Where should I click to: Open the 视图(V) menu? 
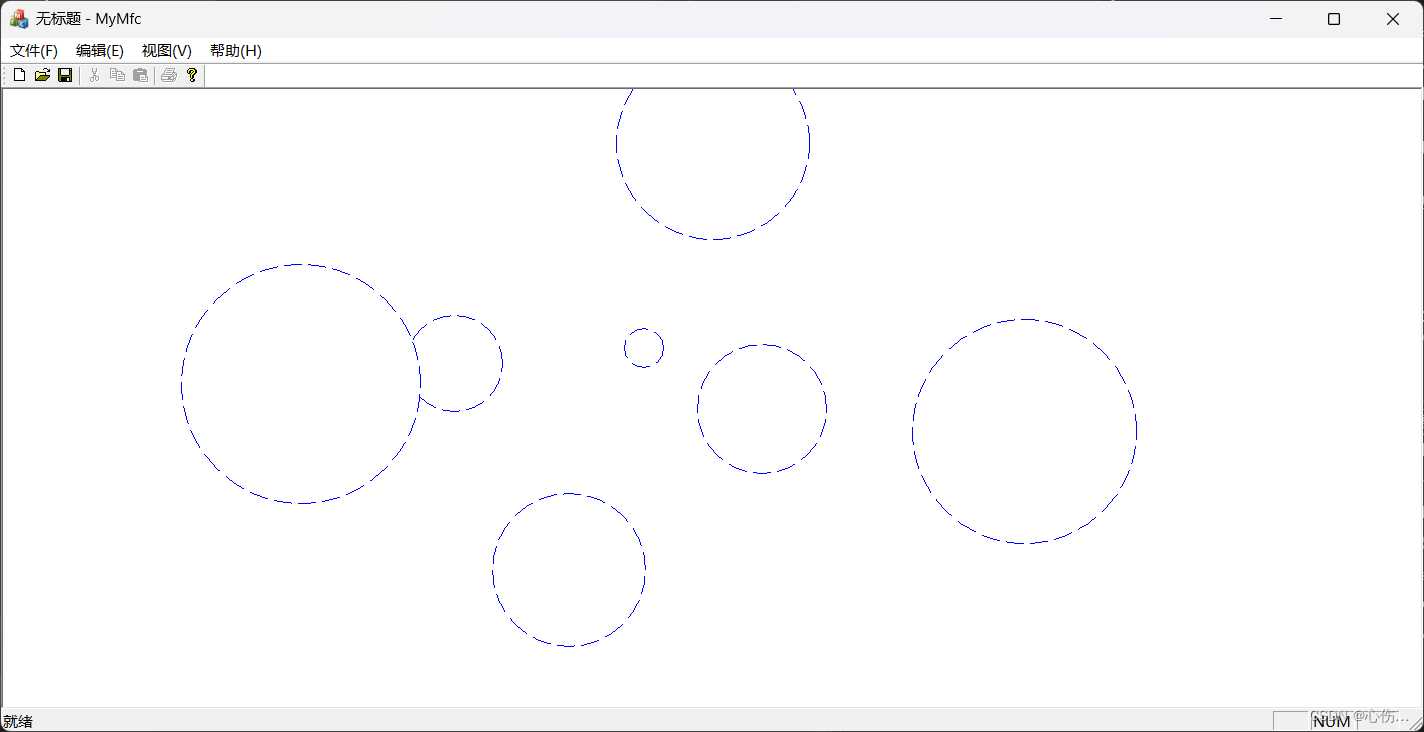click(167, 51)
